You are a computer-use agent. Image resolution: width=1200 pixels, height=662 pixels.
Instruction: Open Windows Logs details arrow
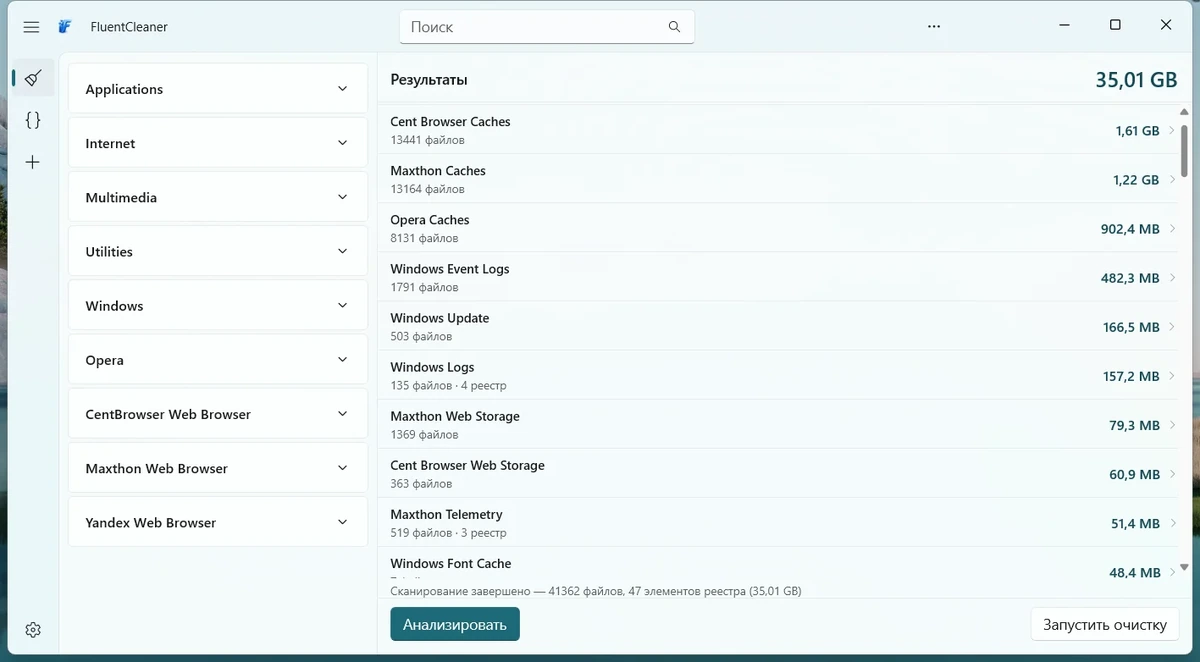pyautogui.click(x=1172, y=376)
